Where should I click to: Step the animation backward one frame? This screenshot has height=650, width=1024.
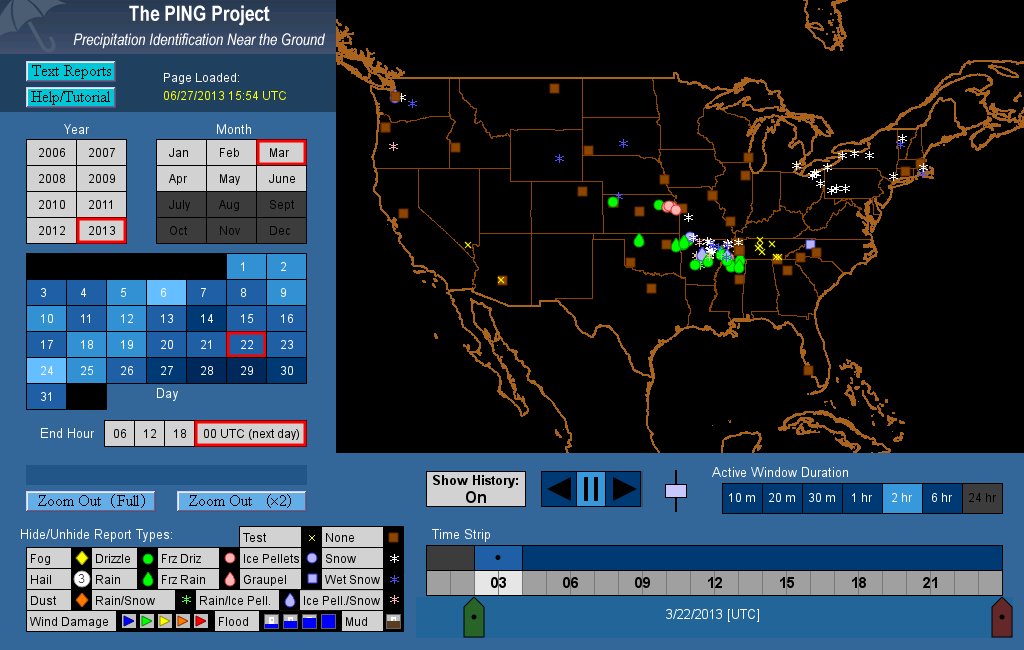click(x=559, y=489)
